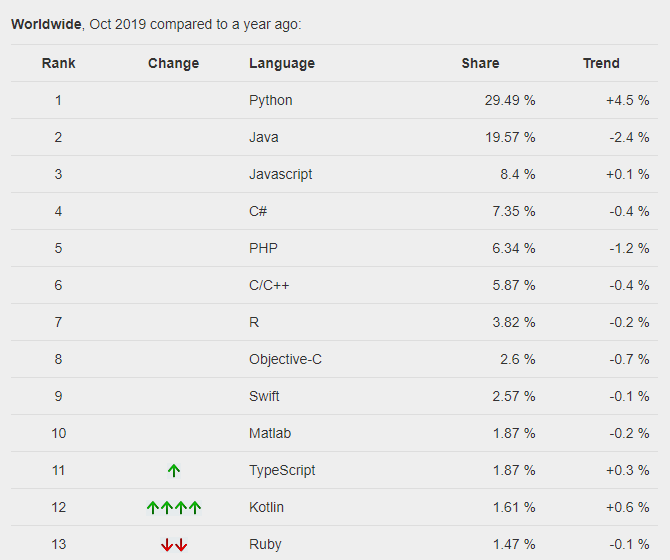Select the Matlab row label
Image resolution: width=670 pixels, height=560 pixels.
[270, 433]
